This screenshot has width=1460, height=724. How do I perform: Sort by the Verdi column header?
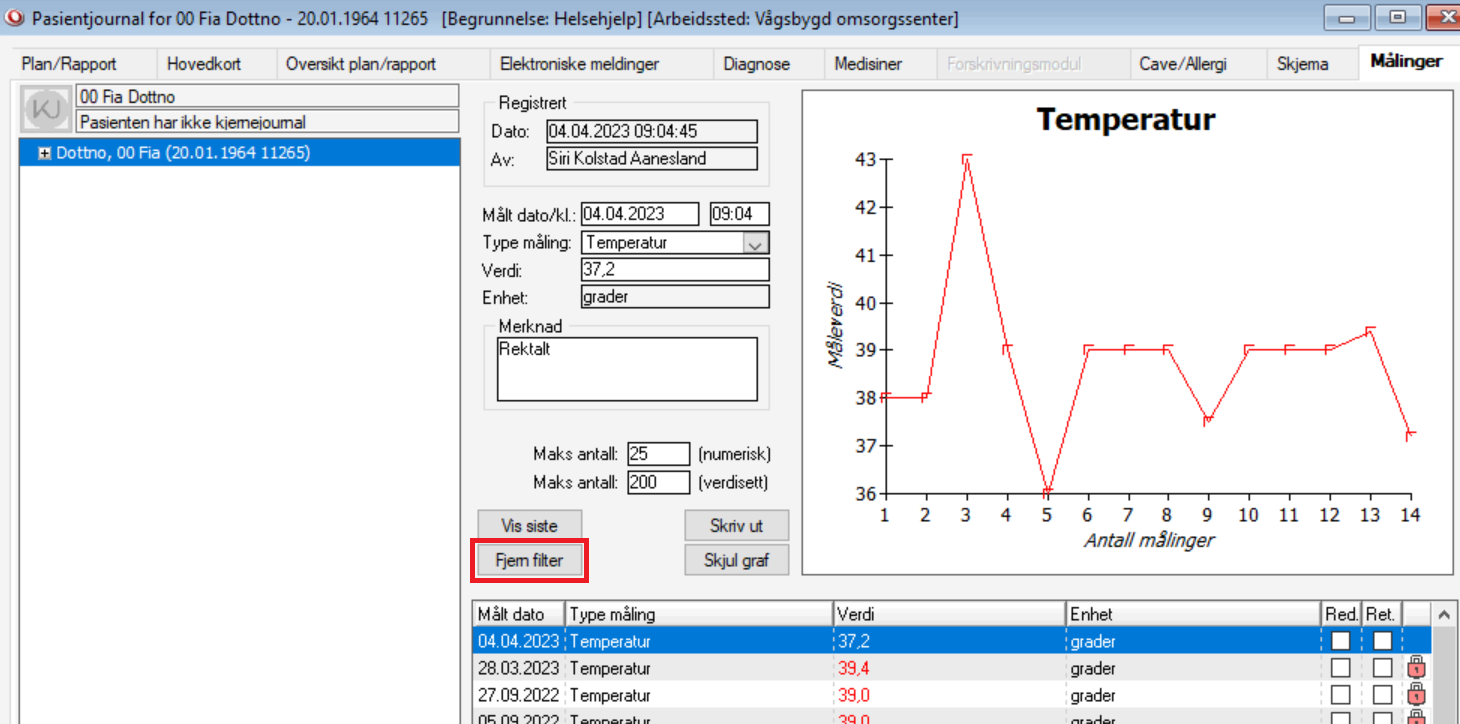click(949, 614)
